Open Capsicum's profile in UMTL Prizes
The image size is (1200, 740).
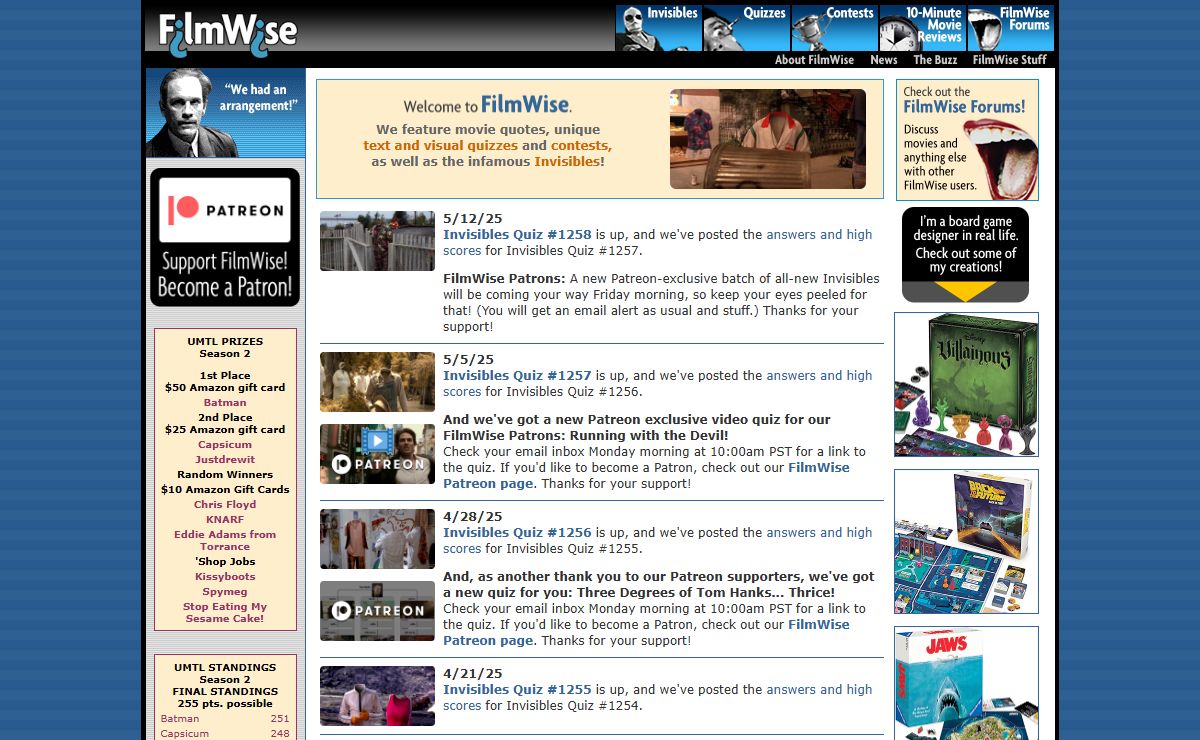225,444
